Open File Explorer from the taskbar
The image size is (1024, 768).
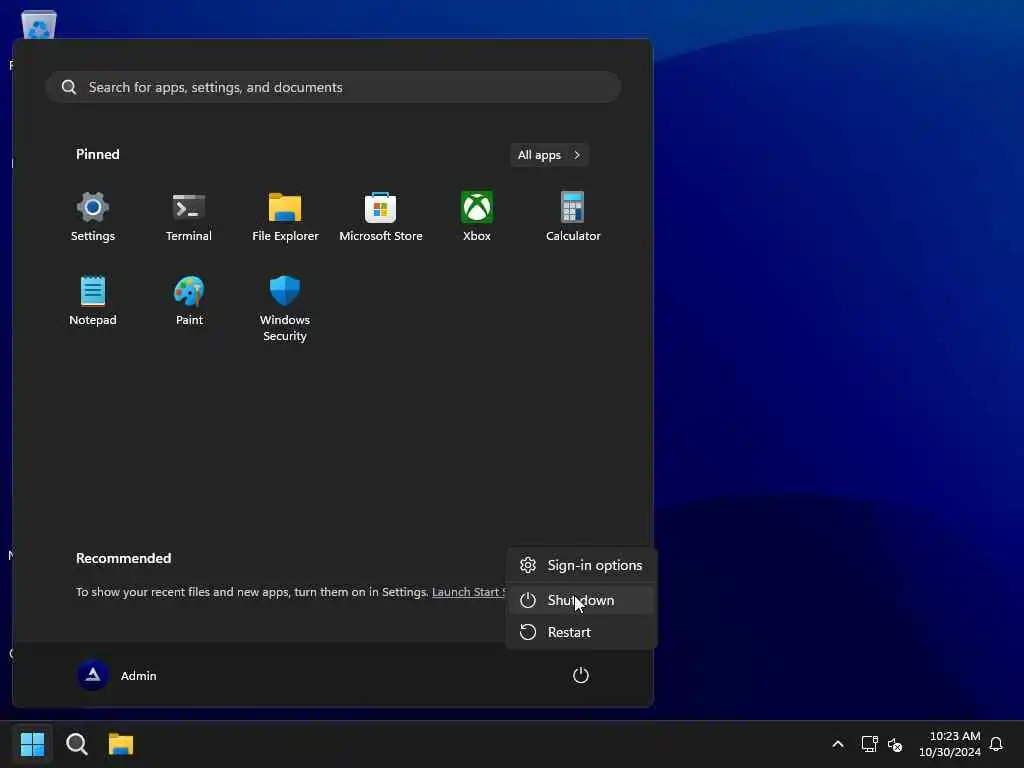121,744
